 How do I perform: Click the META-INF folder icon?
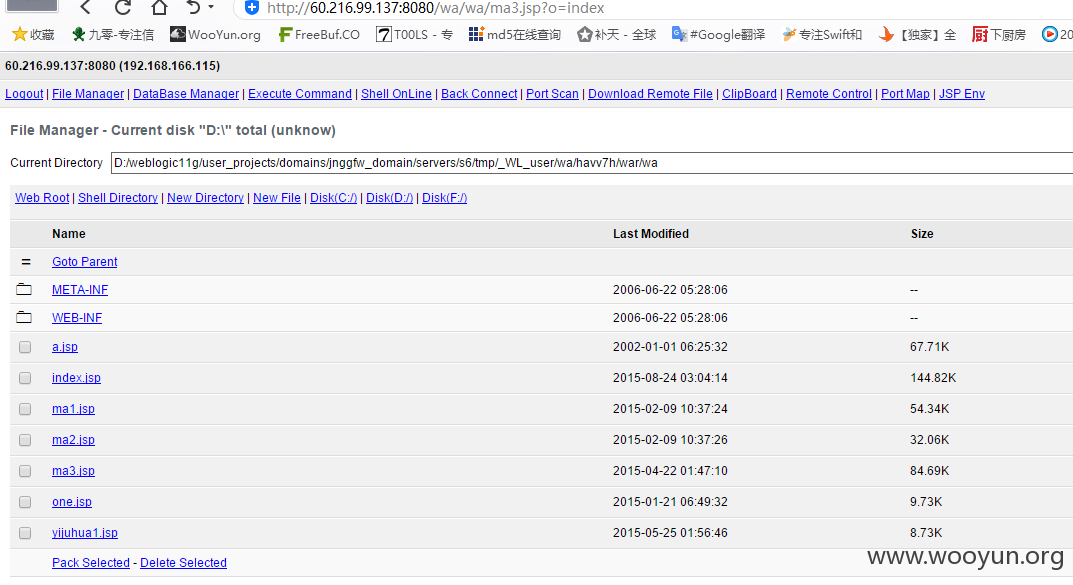[x=24, y=289]
